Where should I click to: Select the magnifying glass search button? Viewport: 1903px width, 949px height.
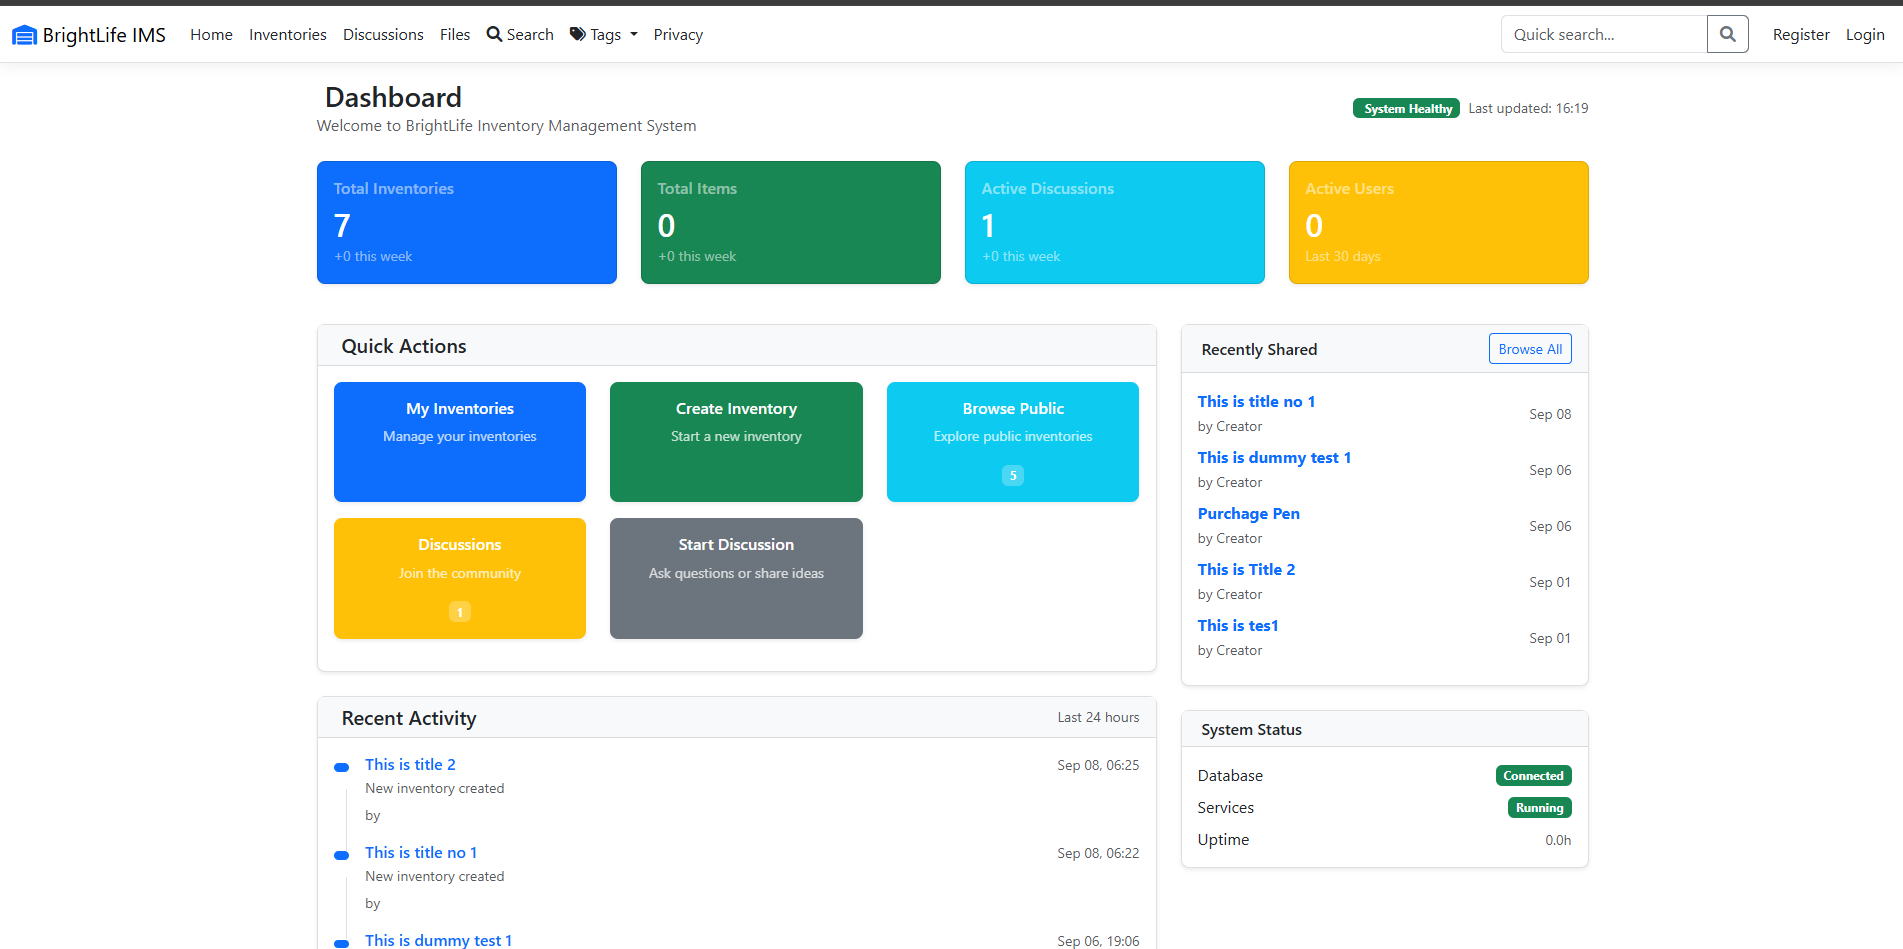(x=1727, y=33)
